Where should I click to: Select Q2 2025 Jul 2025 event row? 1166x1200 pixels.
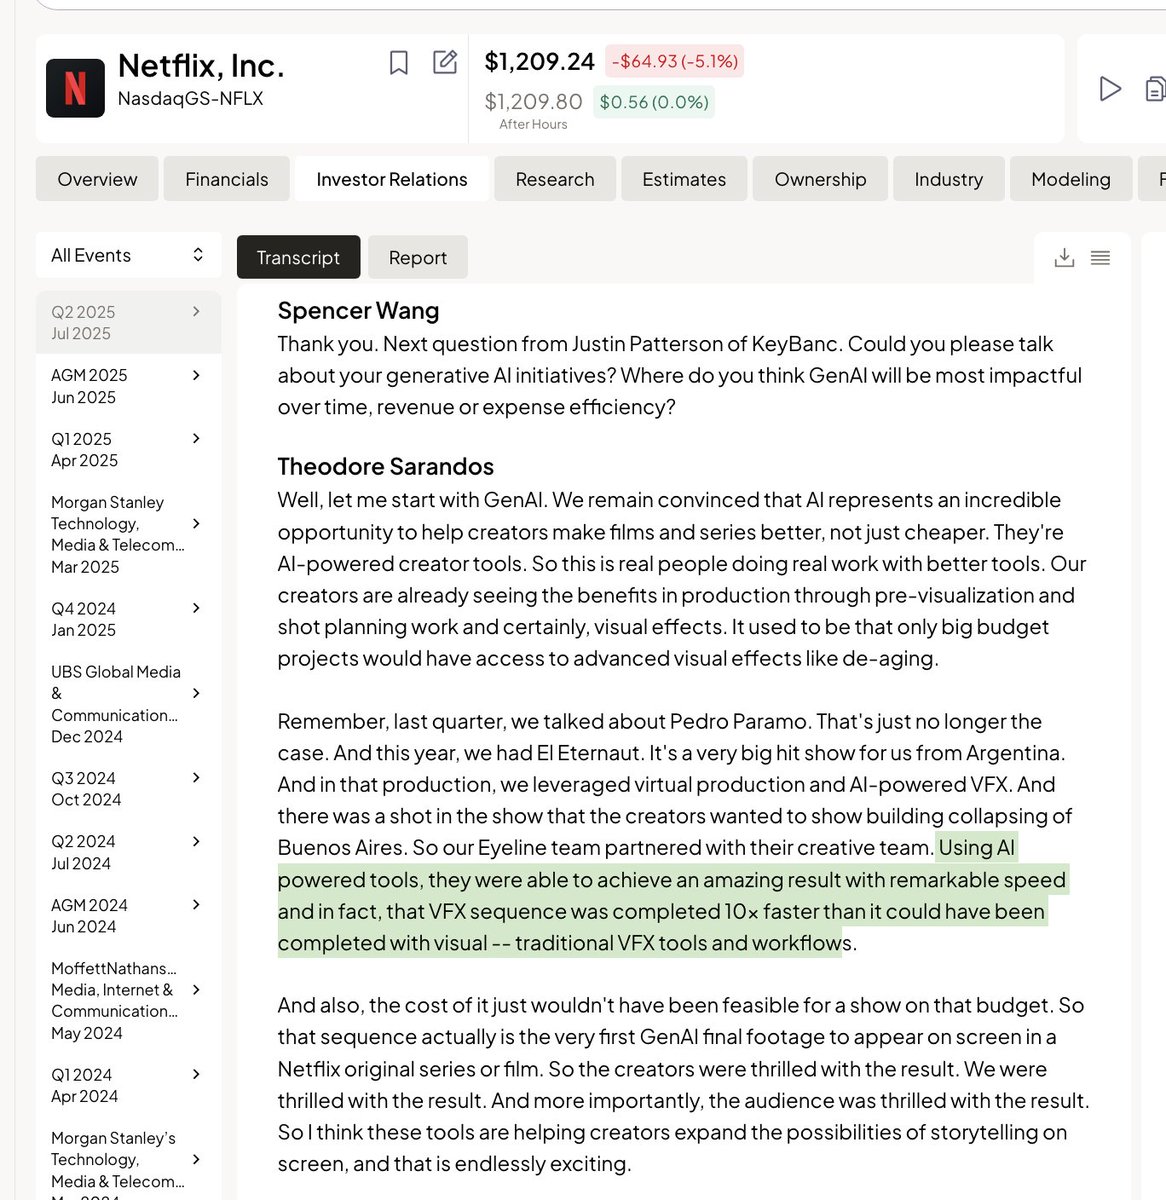[128, 322]
